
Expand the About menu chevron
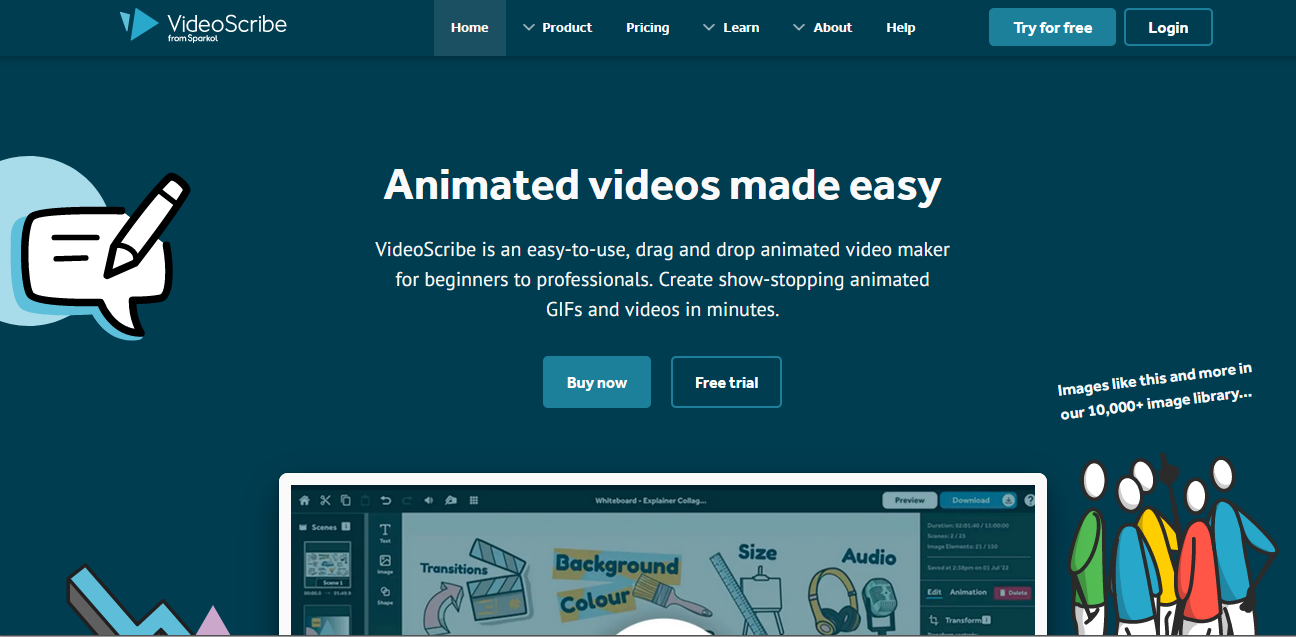[799, 28]
